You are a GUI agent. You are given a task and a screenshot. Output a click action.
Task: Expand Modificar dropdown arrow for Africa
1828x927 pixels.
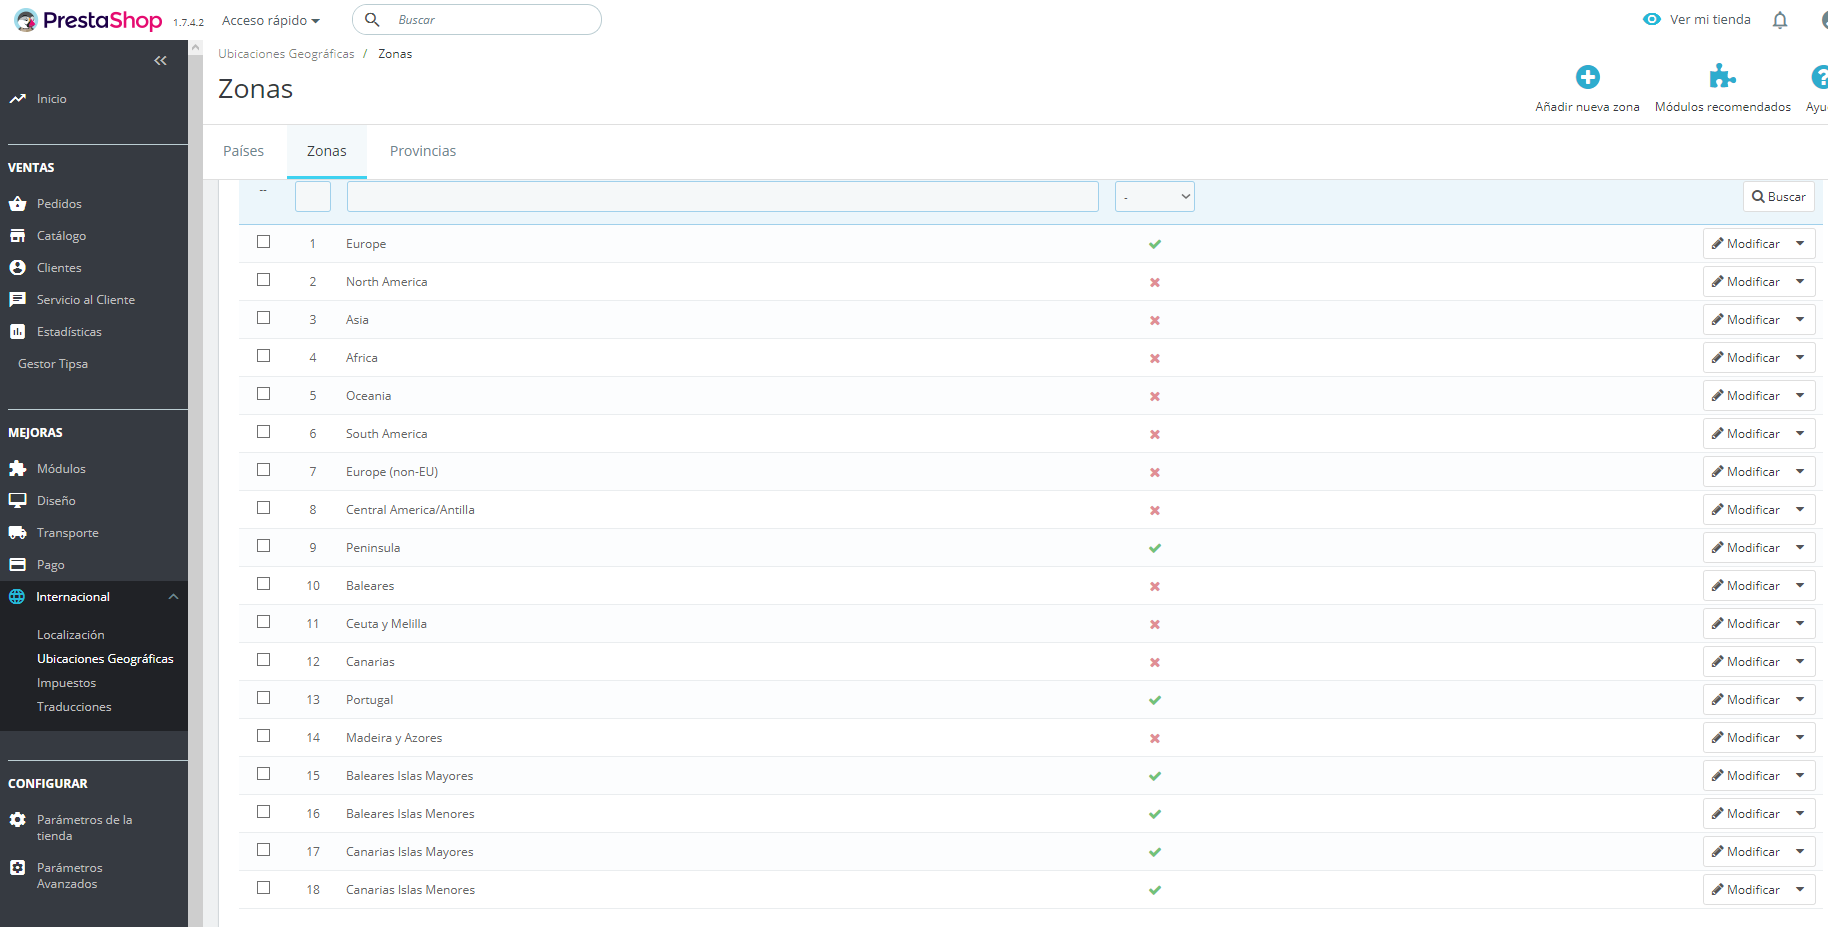point(1800,358)
